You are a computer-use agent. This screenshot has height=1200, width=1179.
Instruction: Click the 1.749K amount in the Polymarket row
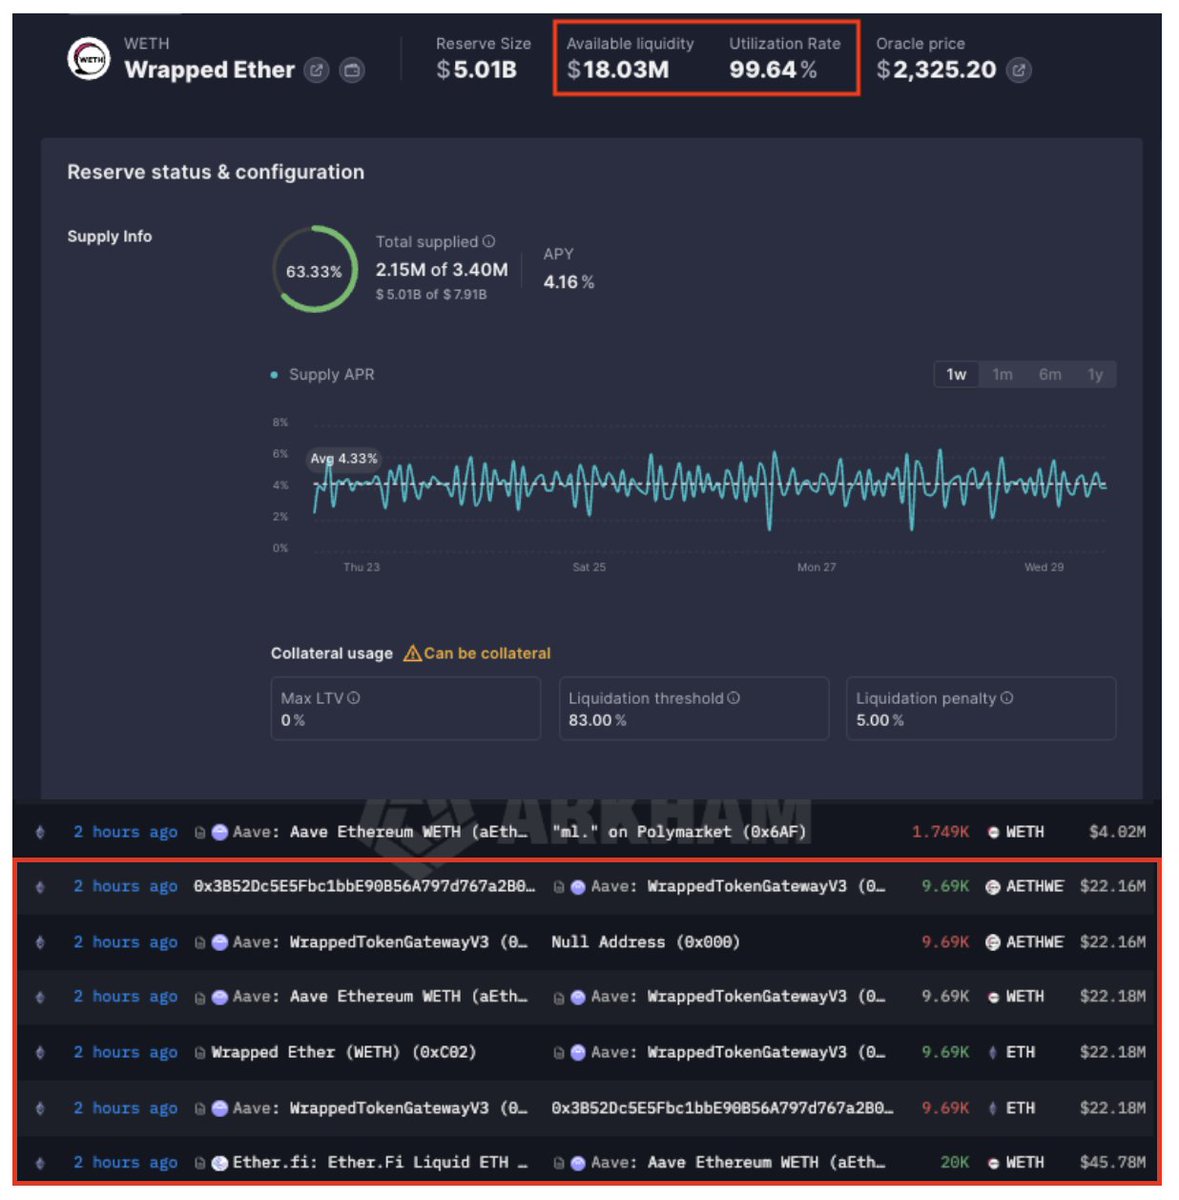click(940, 832)
